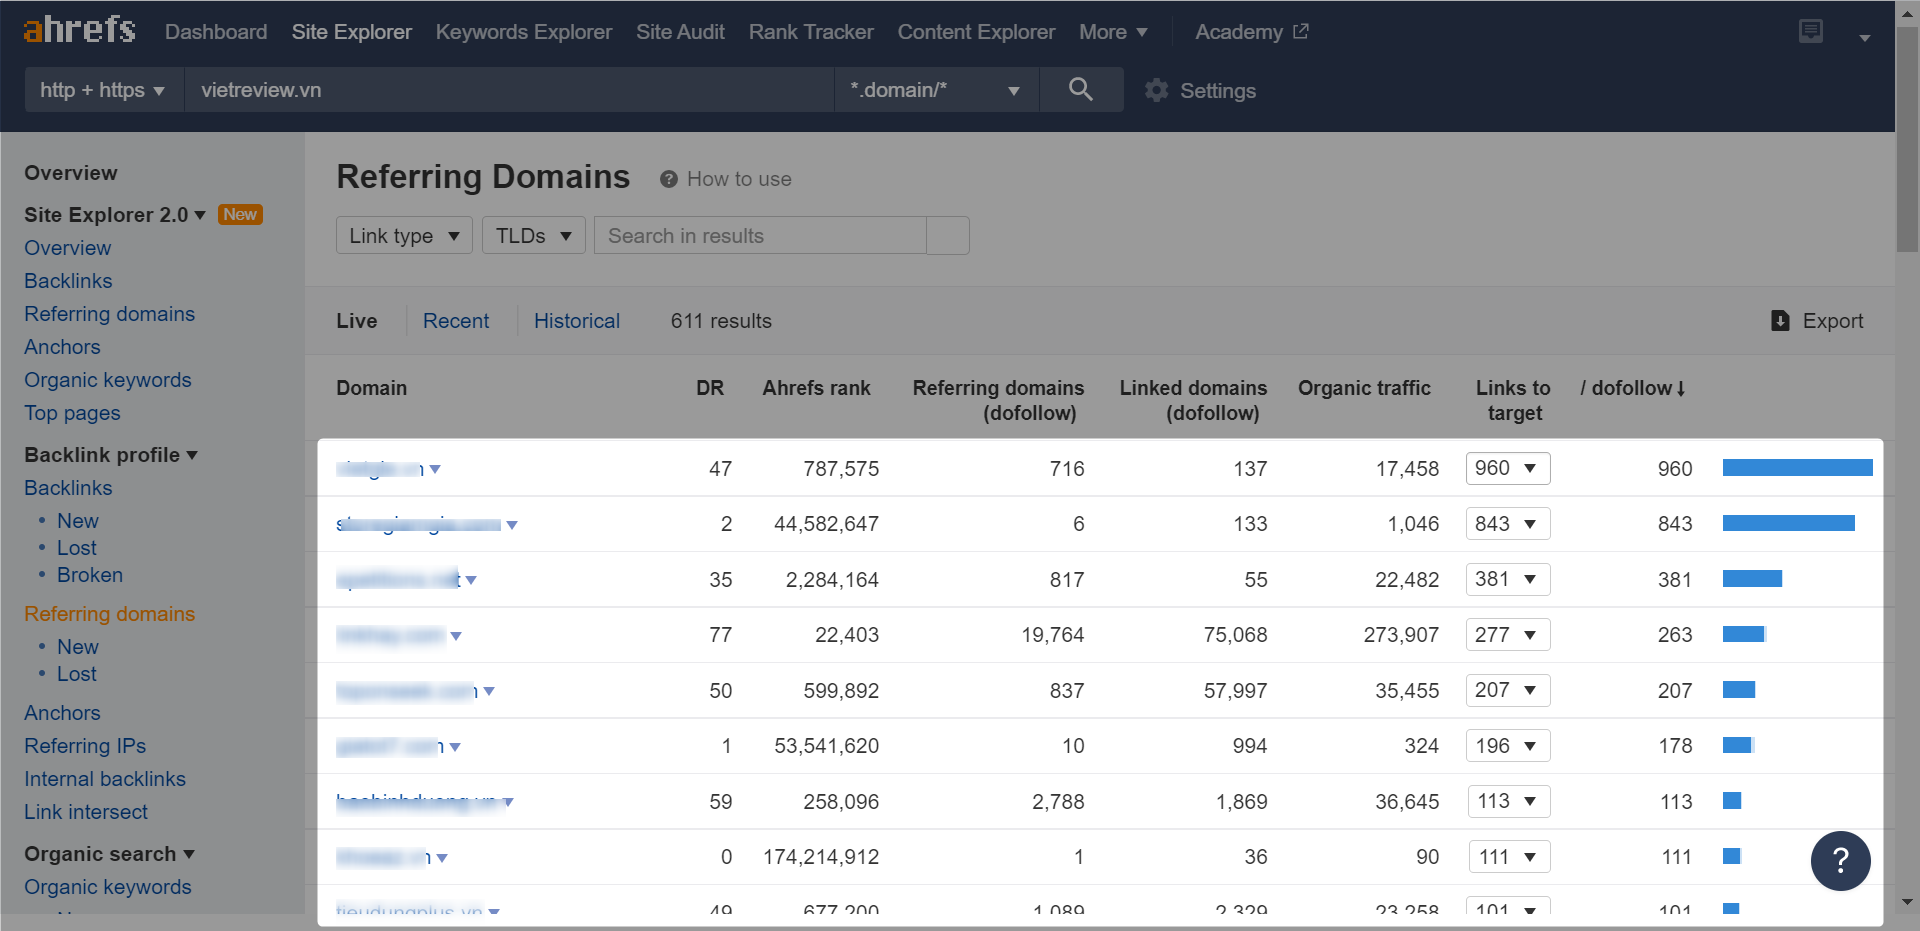Screen dimensions: 1920x931
Task: Click the dofollow bar for the 381 row
Action: coord(1752,579)
